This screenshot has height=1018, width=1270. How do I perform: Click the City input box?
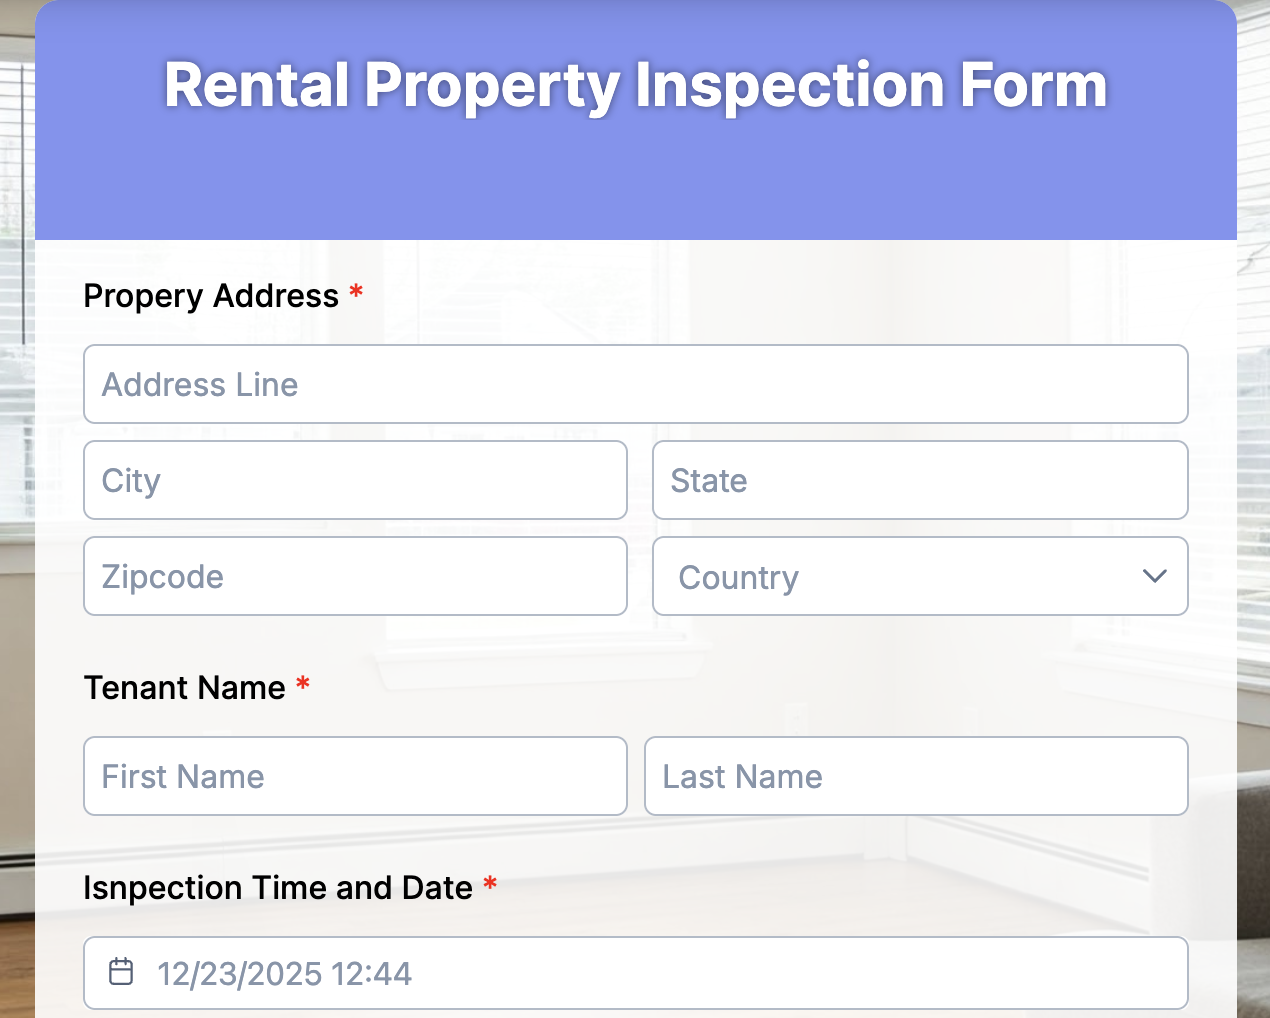(355, 480)
